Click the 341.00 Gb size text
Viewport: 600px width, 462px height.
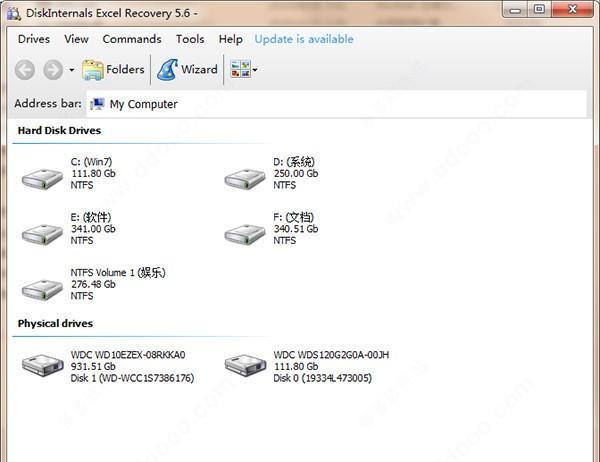[93, 229]
